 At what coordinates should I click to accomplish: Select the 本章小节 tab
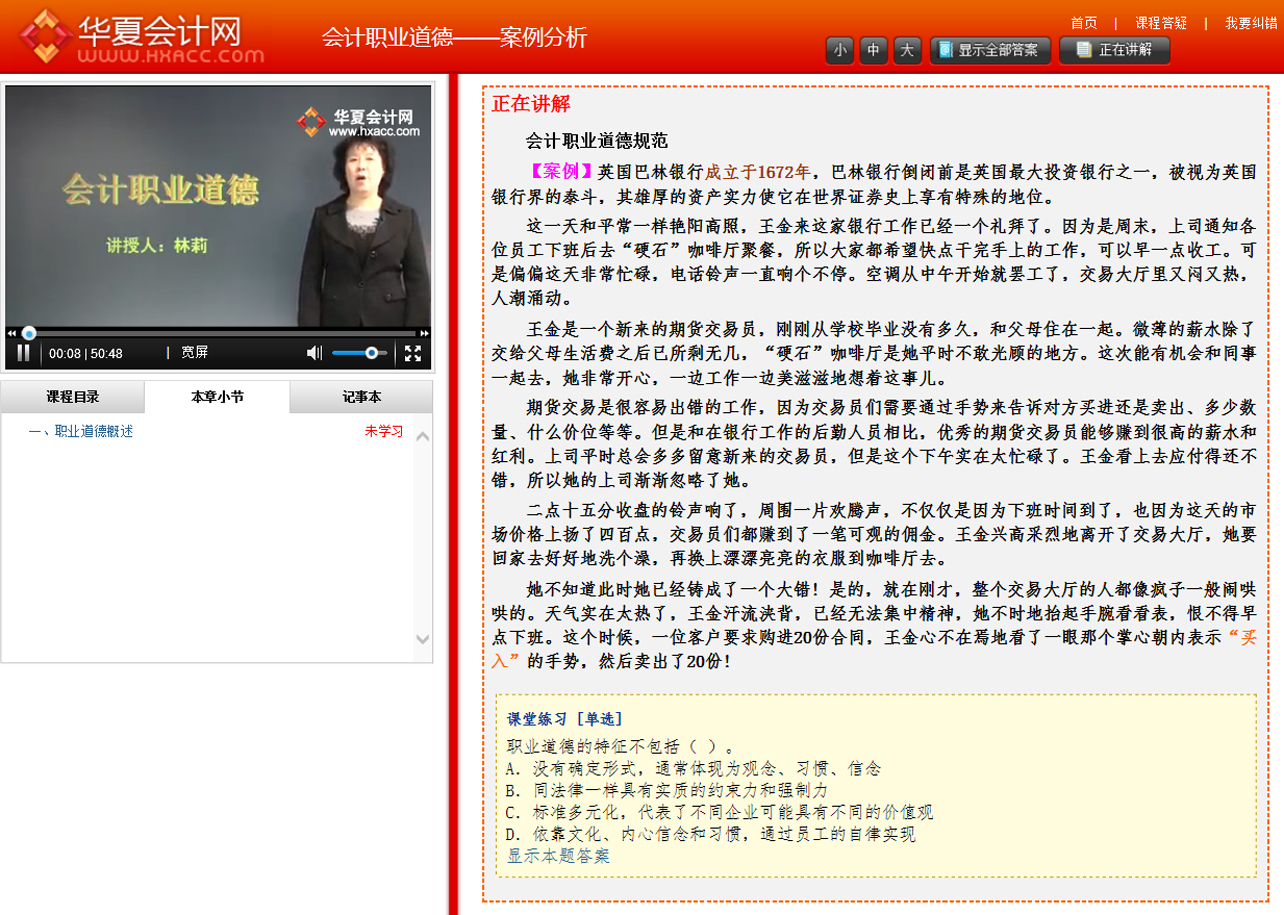click(217, 397)
